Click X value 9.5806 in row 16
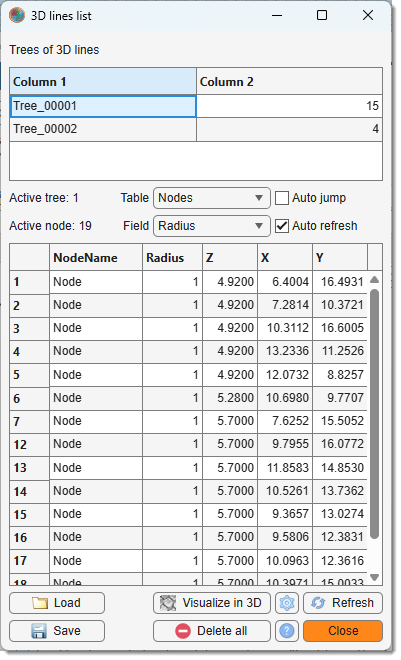Image resolution: width=401 pixels, height=660 pixels. click(285, 537)
